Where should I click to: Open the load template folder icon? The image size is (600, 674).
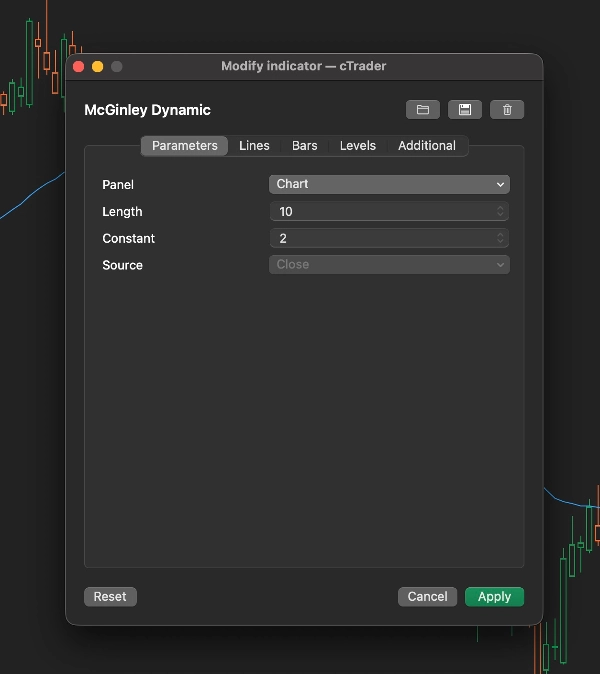[x=422, y=110]
